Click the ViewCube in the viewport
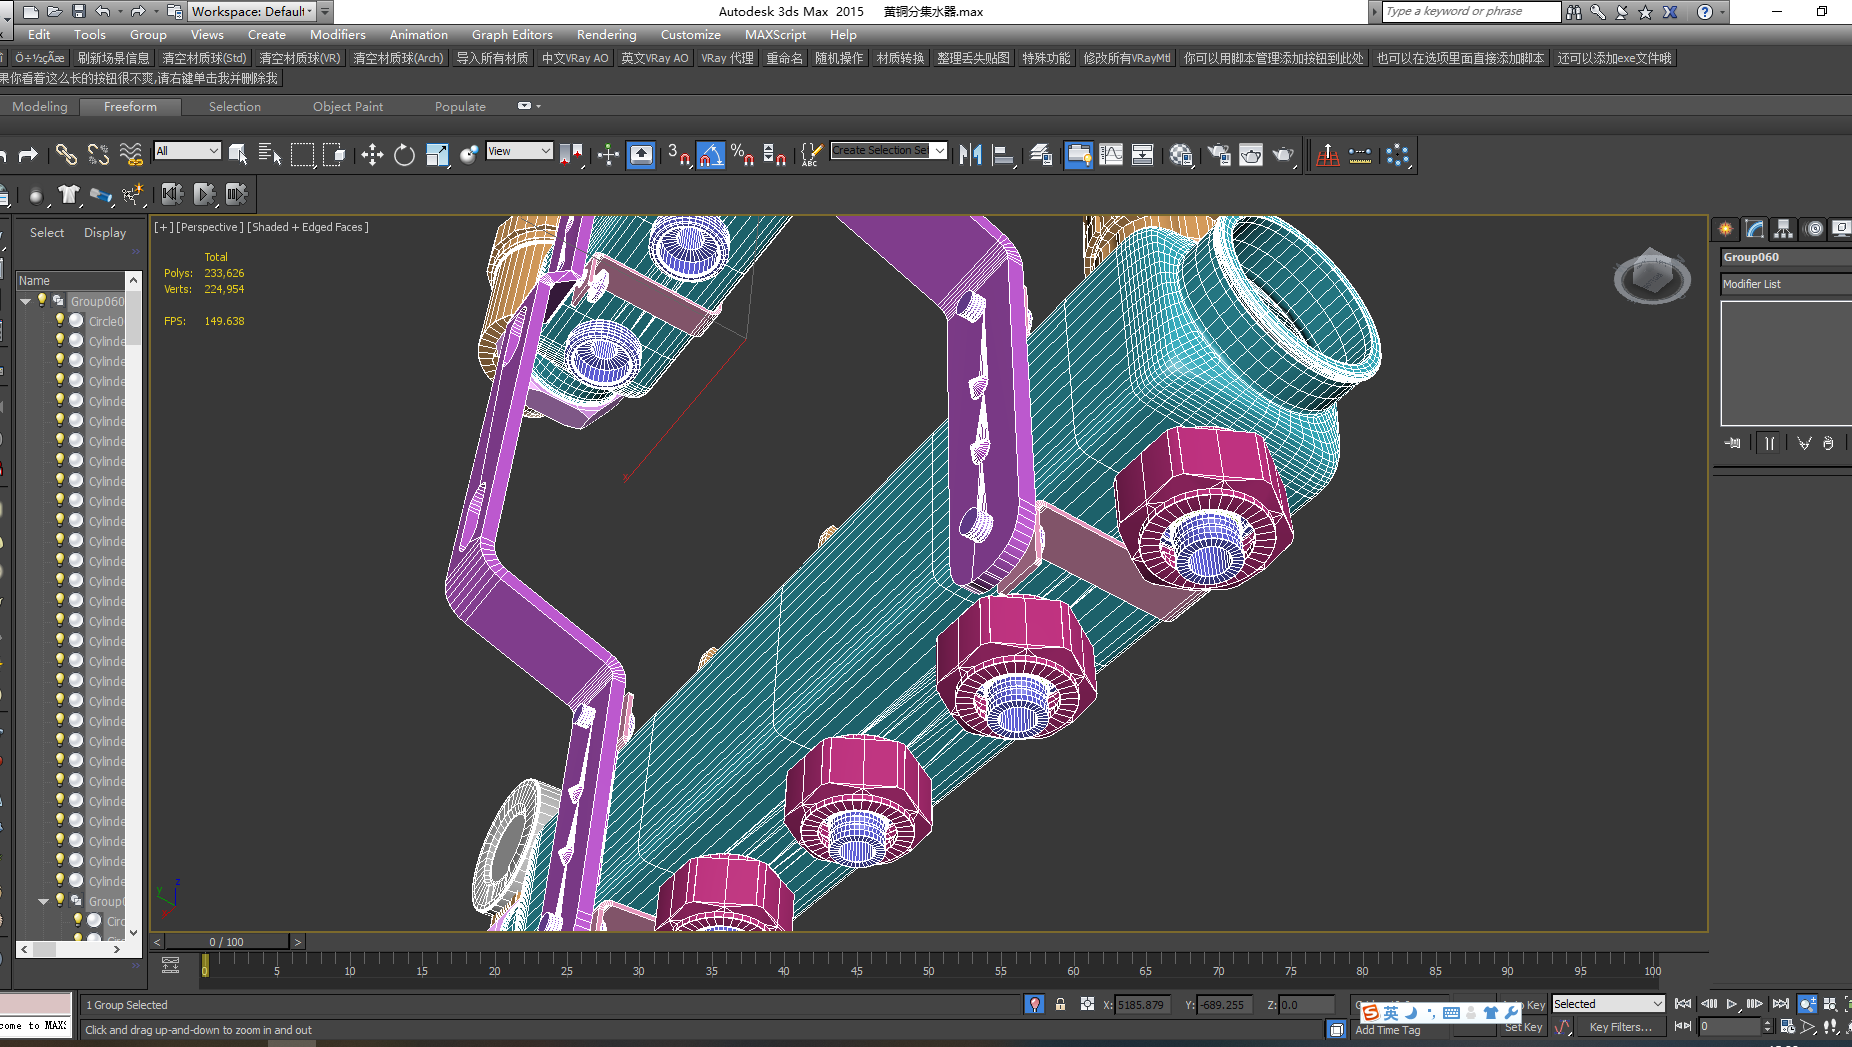Viewport: 1852px width, 1047px height. click(1652, 277)
